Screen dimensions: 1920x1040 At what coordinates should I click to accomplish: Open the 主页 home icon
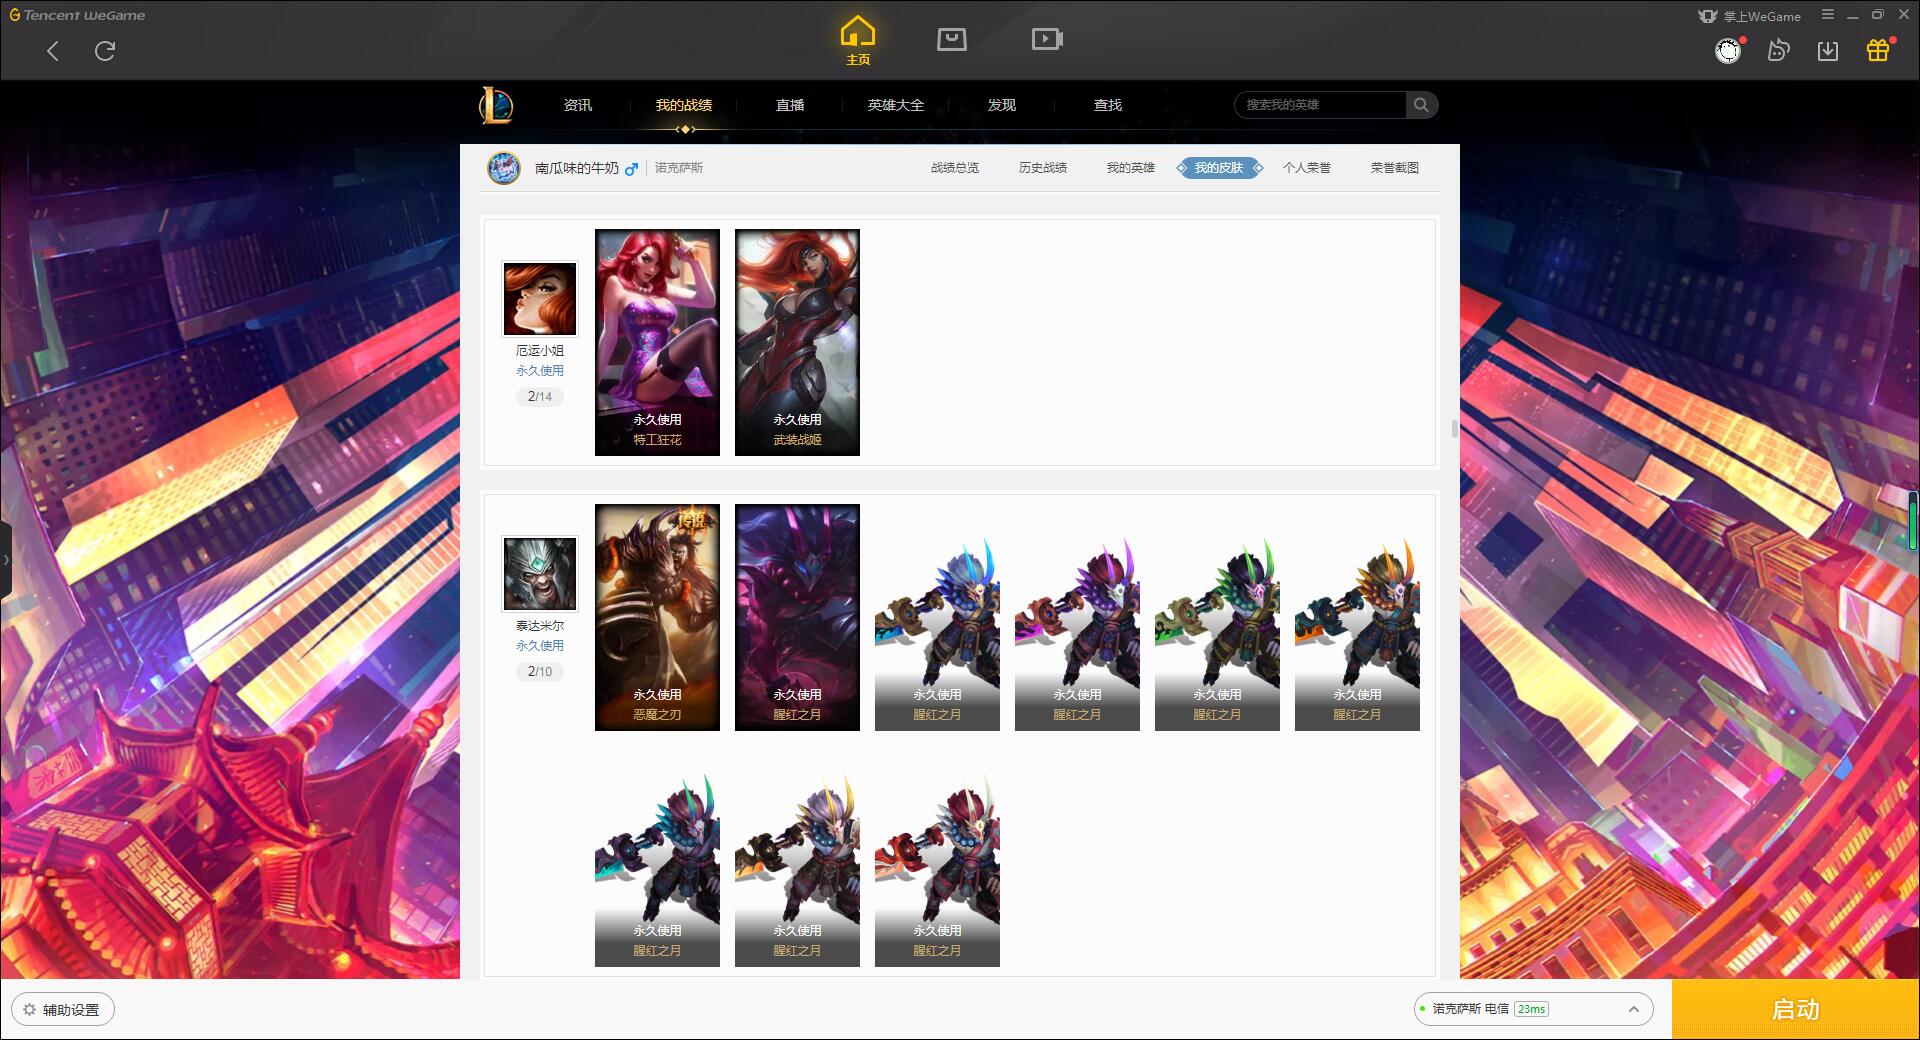(x=858, y=41)
